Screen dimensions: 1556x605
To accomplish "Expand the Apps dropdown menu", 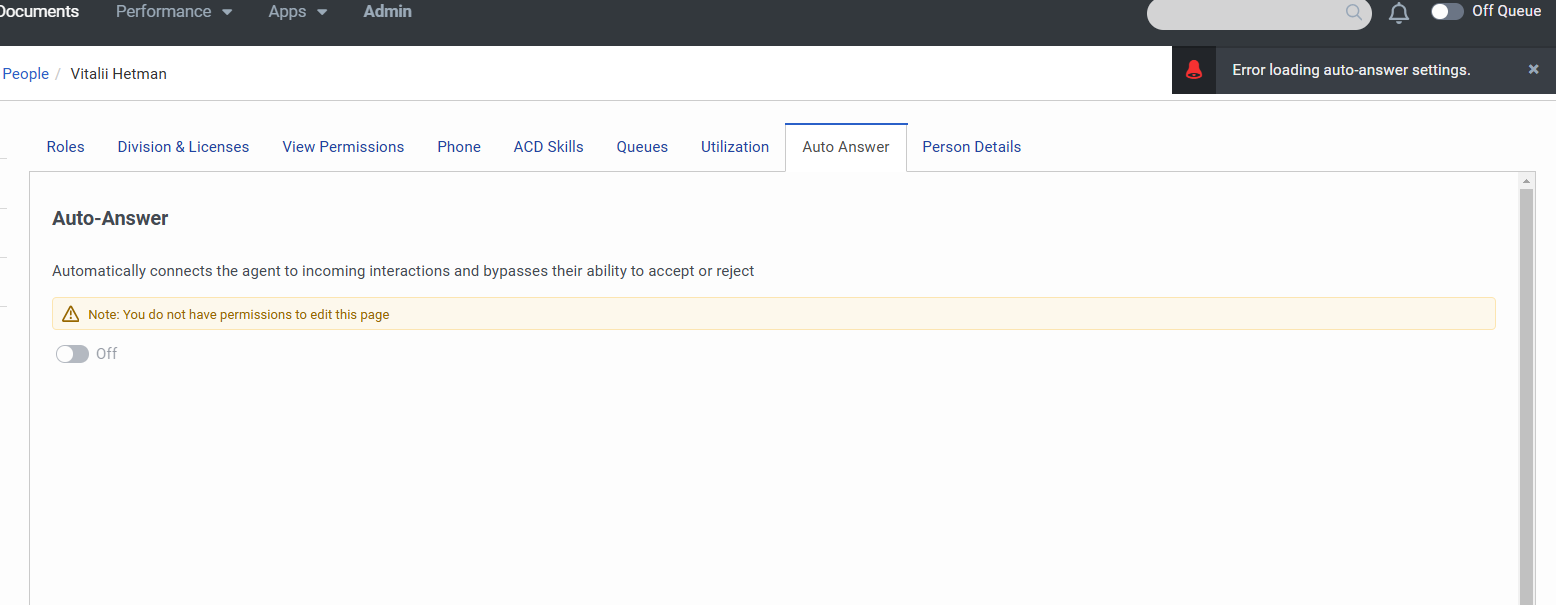I will click(298, 12).
